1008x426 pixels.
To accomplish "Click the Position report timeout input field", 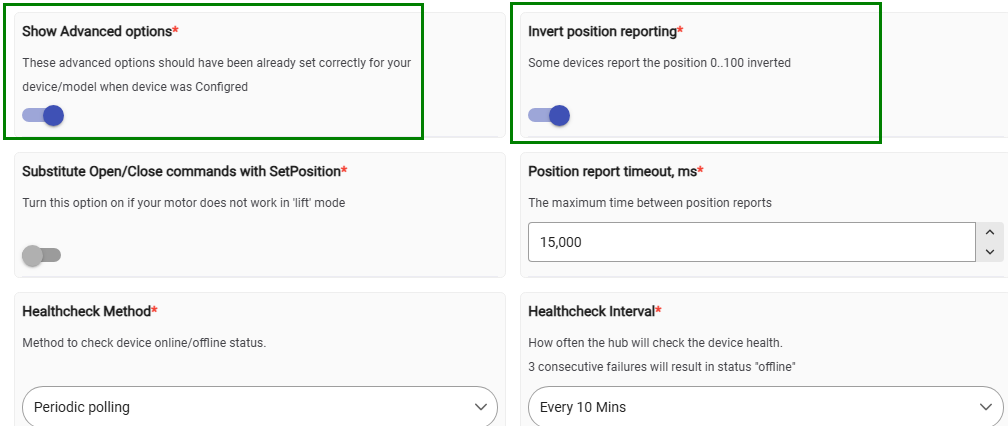I will click(x=752, y=242).
